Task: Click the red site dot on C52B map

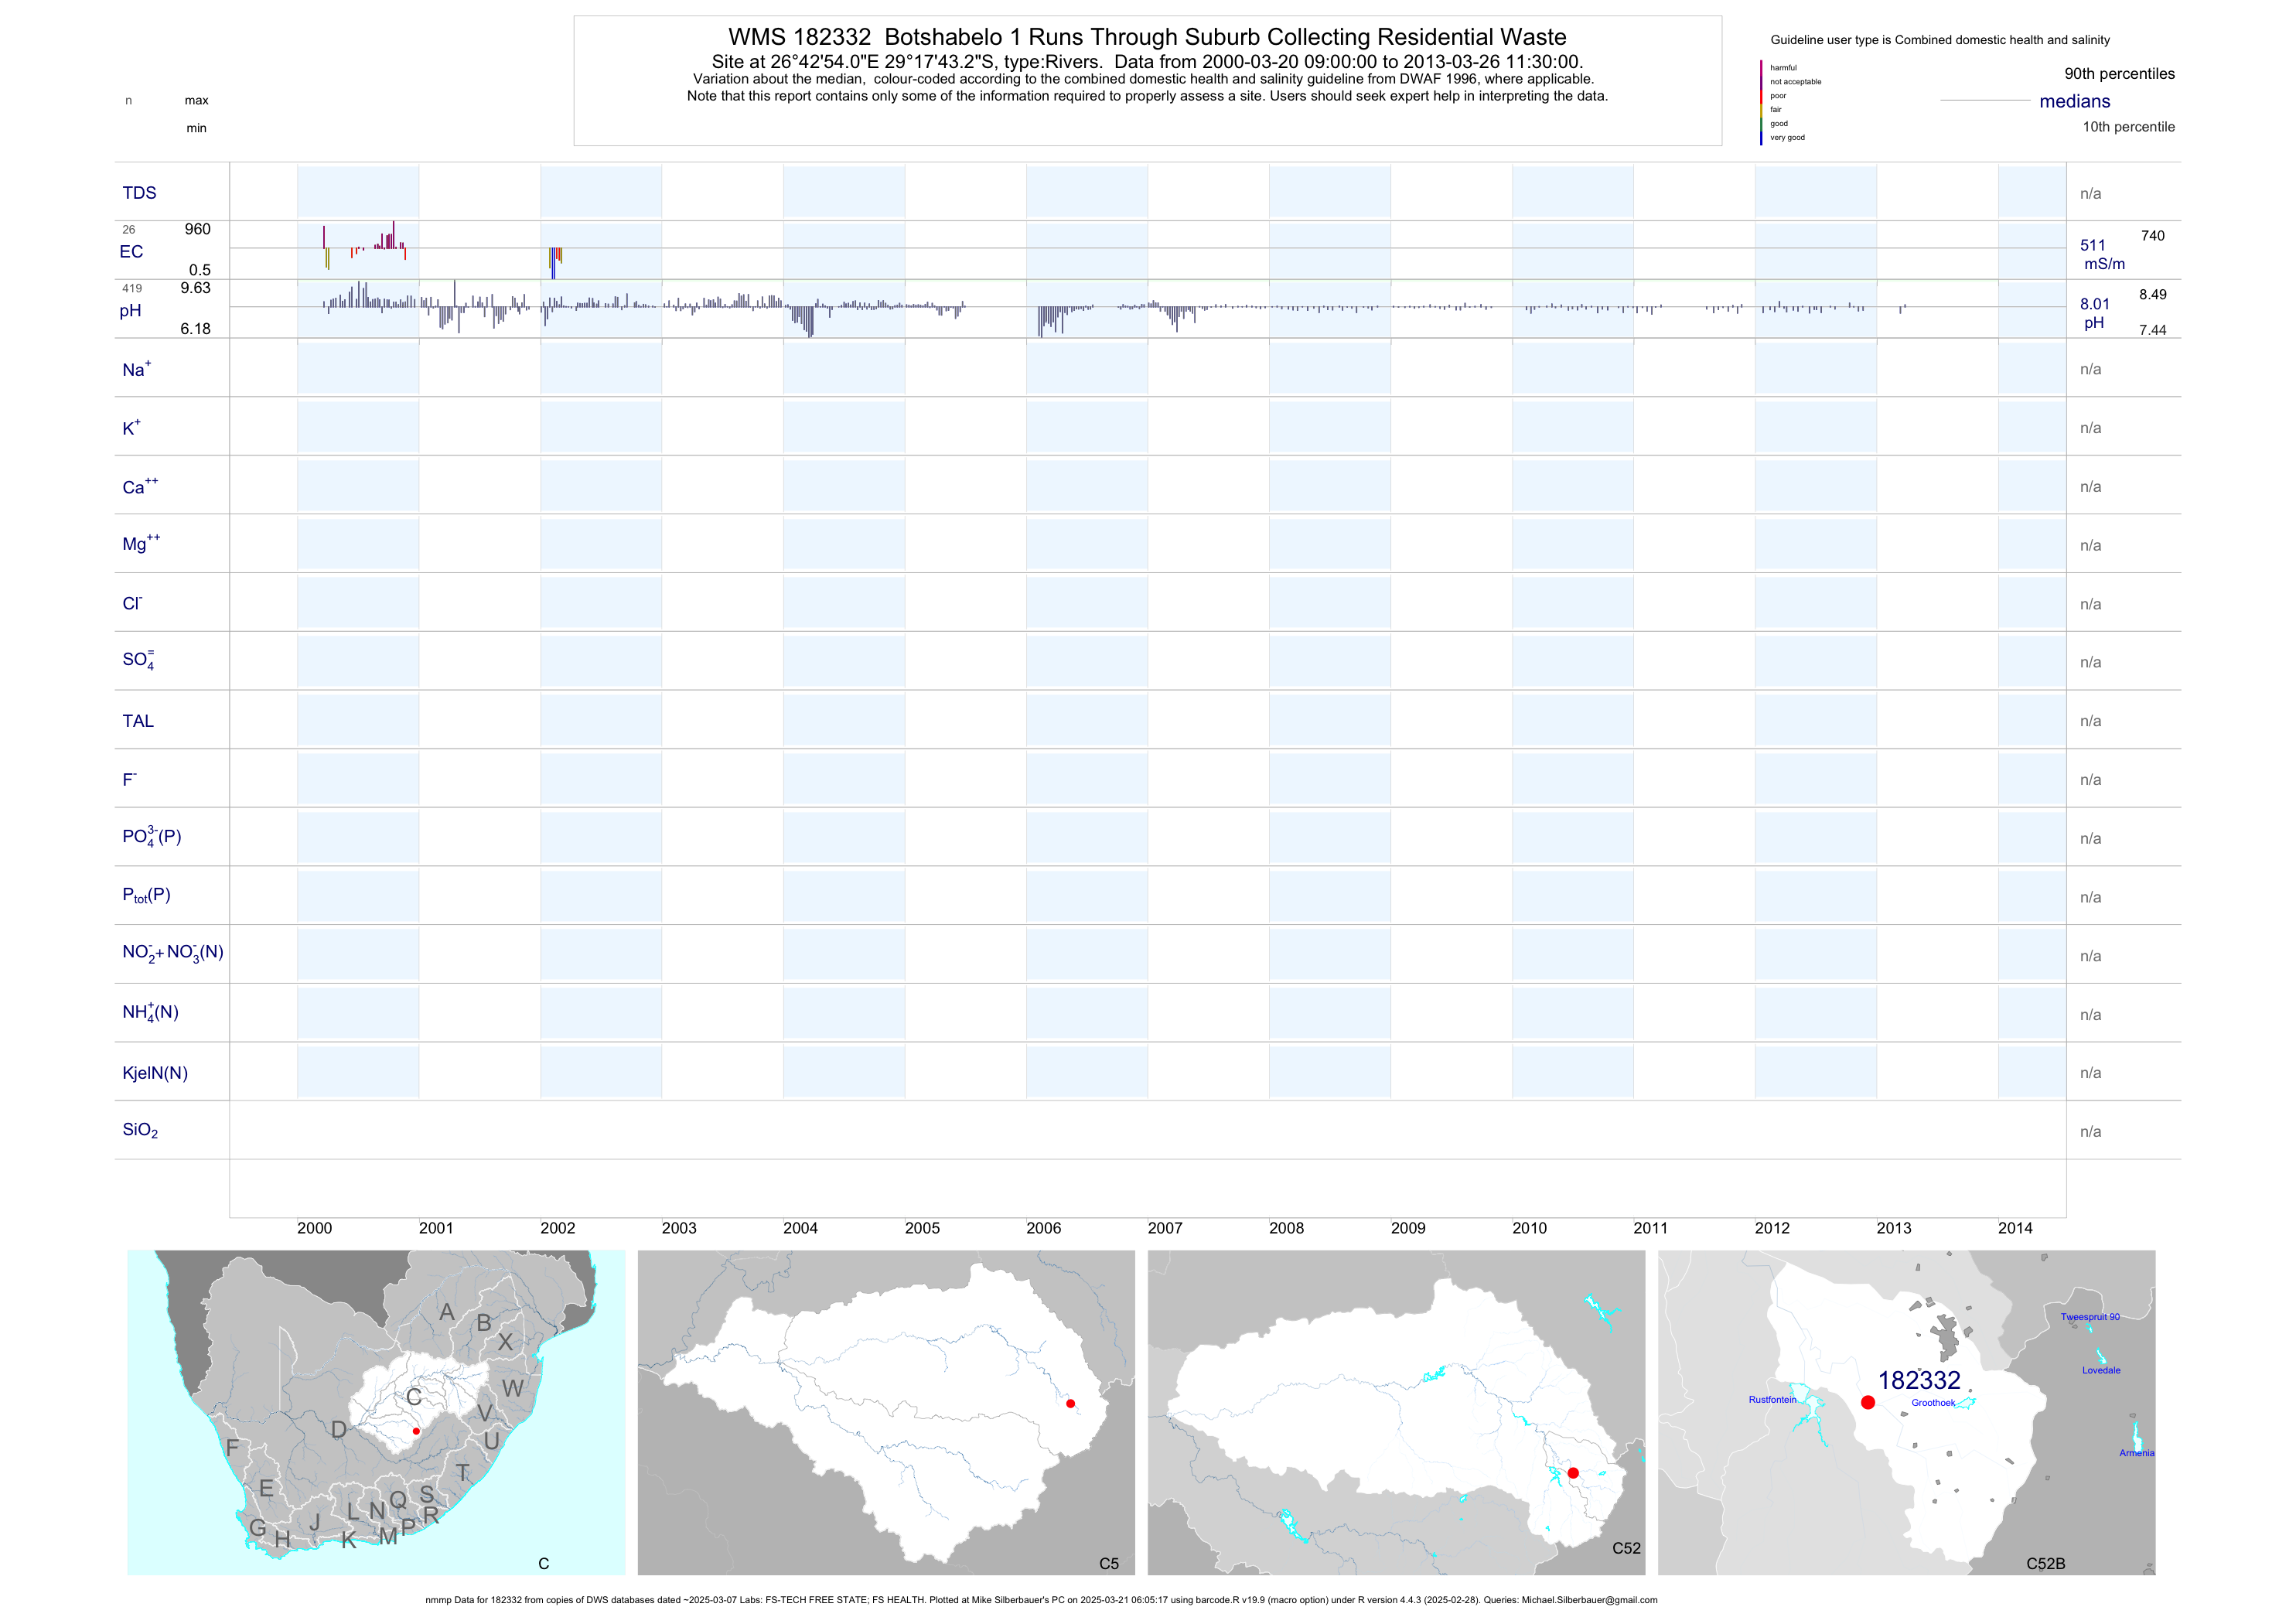Action: tap(1867, 1402)
